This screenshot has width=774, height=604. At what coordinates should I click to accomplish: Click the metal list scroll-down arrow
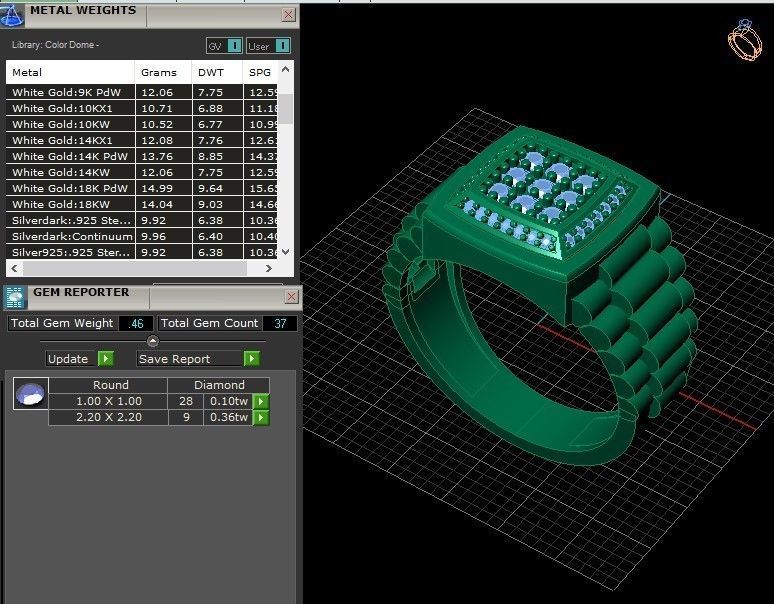[x=285, y=252]
